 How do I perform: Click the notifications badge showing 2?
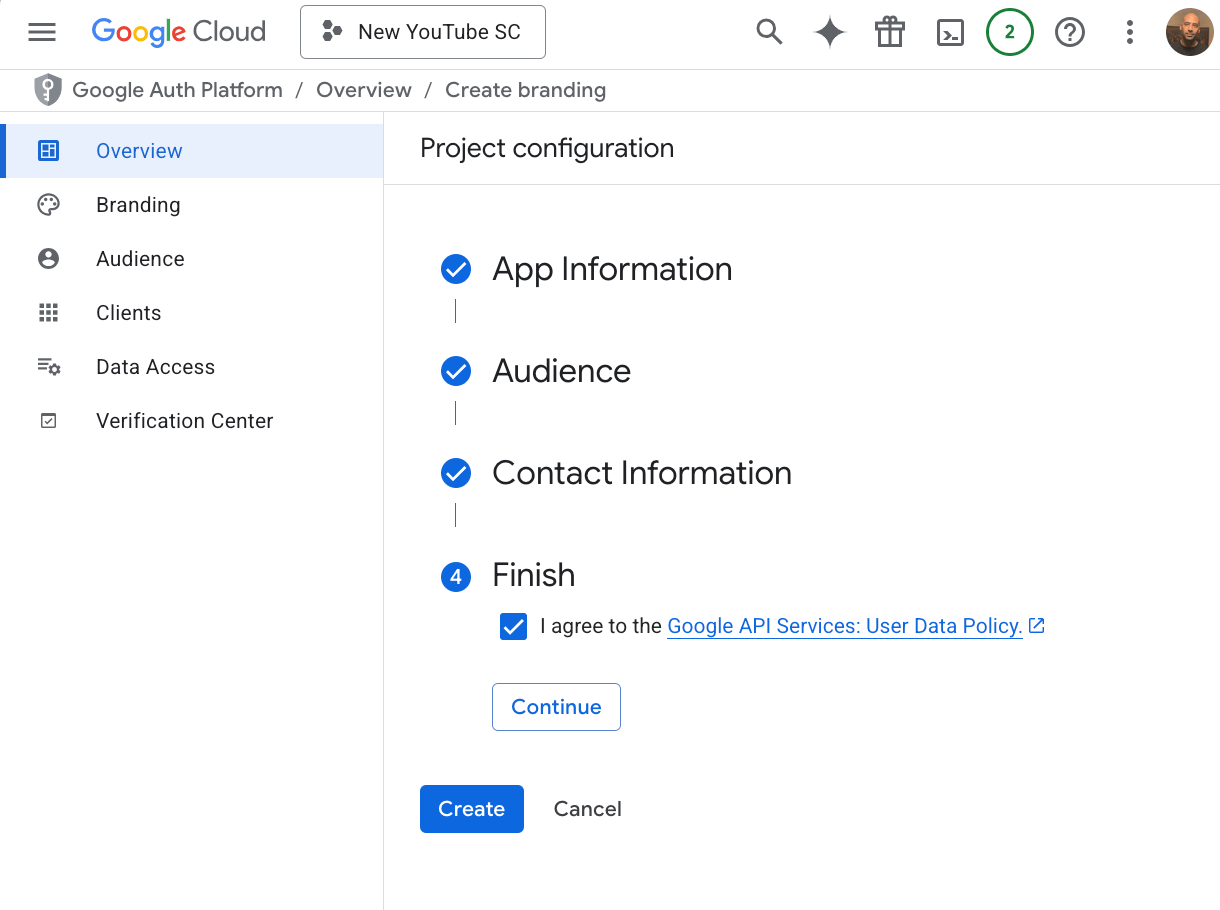click(x=1009, y=32)
